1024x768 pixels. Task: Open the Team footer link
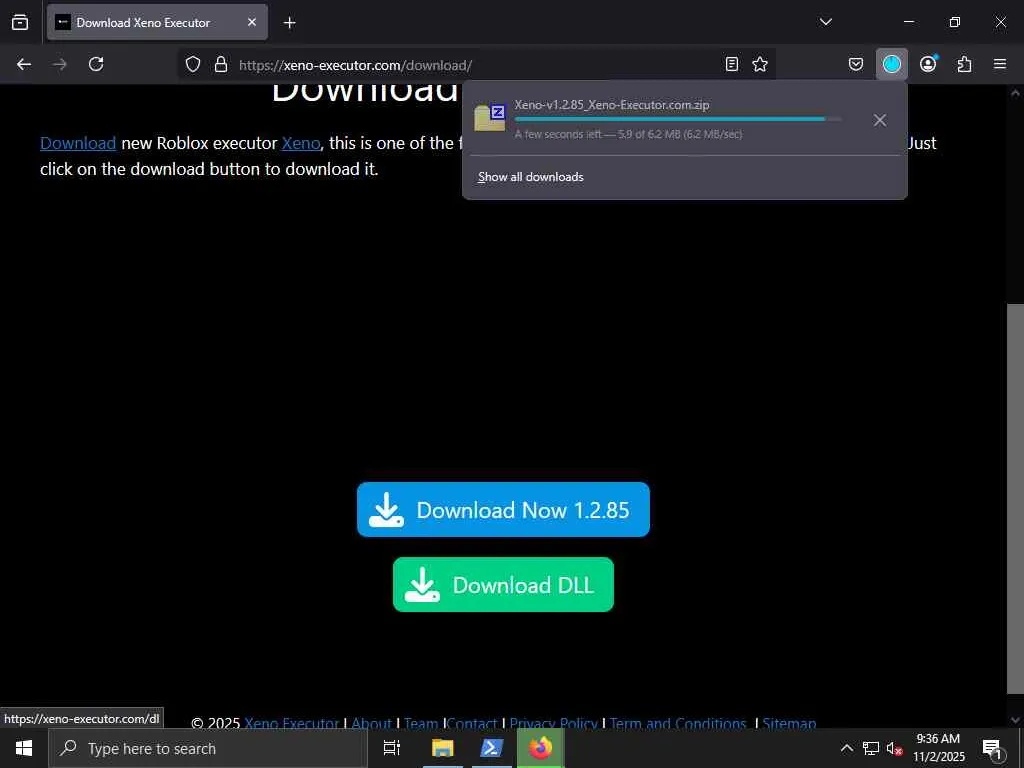[x=421, y=723]
